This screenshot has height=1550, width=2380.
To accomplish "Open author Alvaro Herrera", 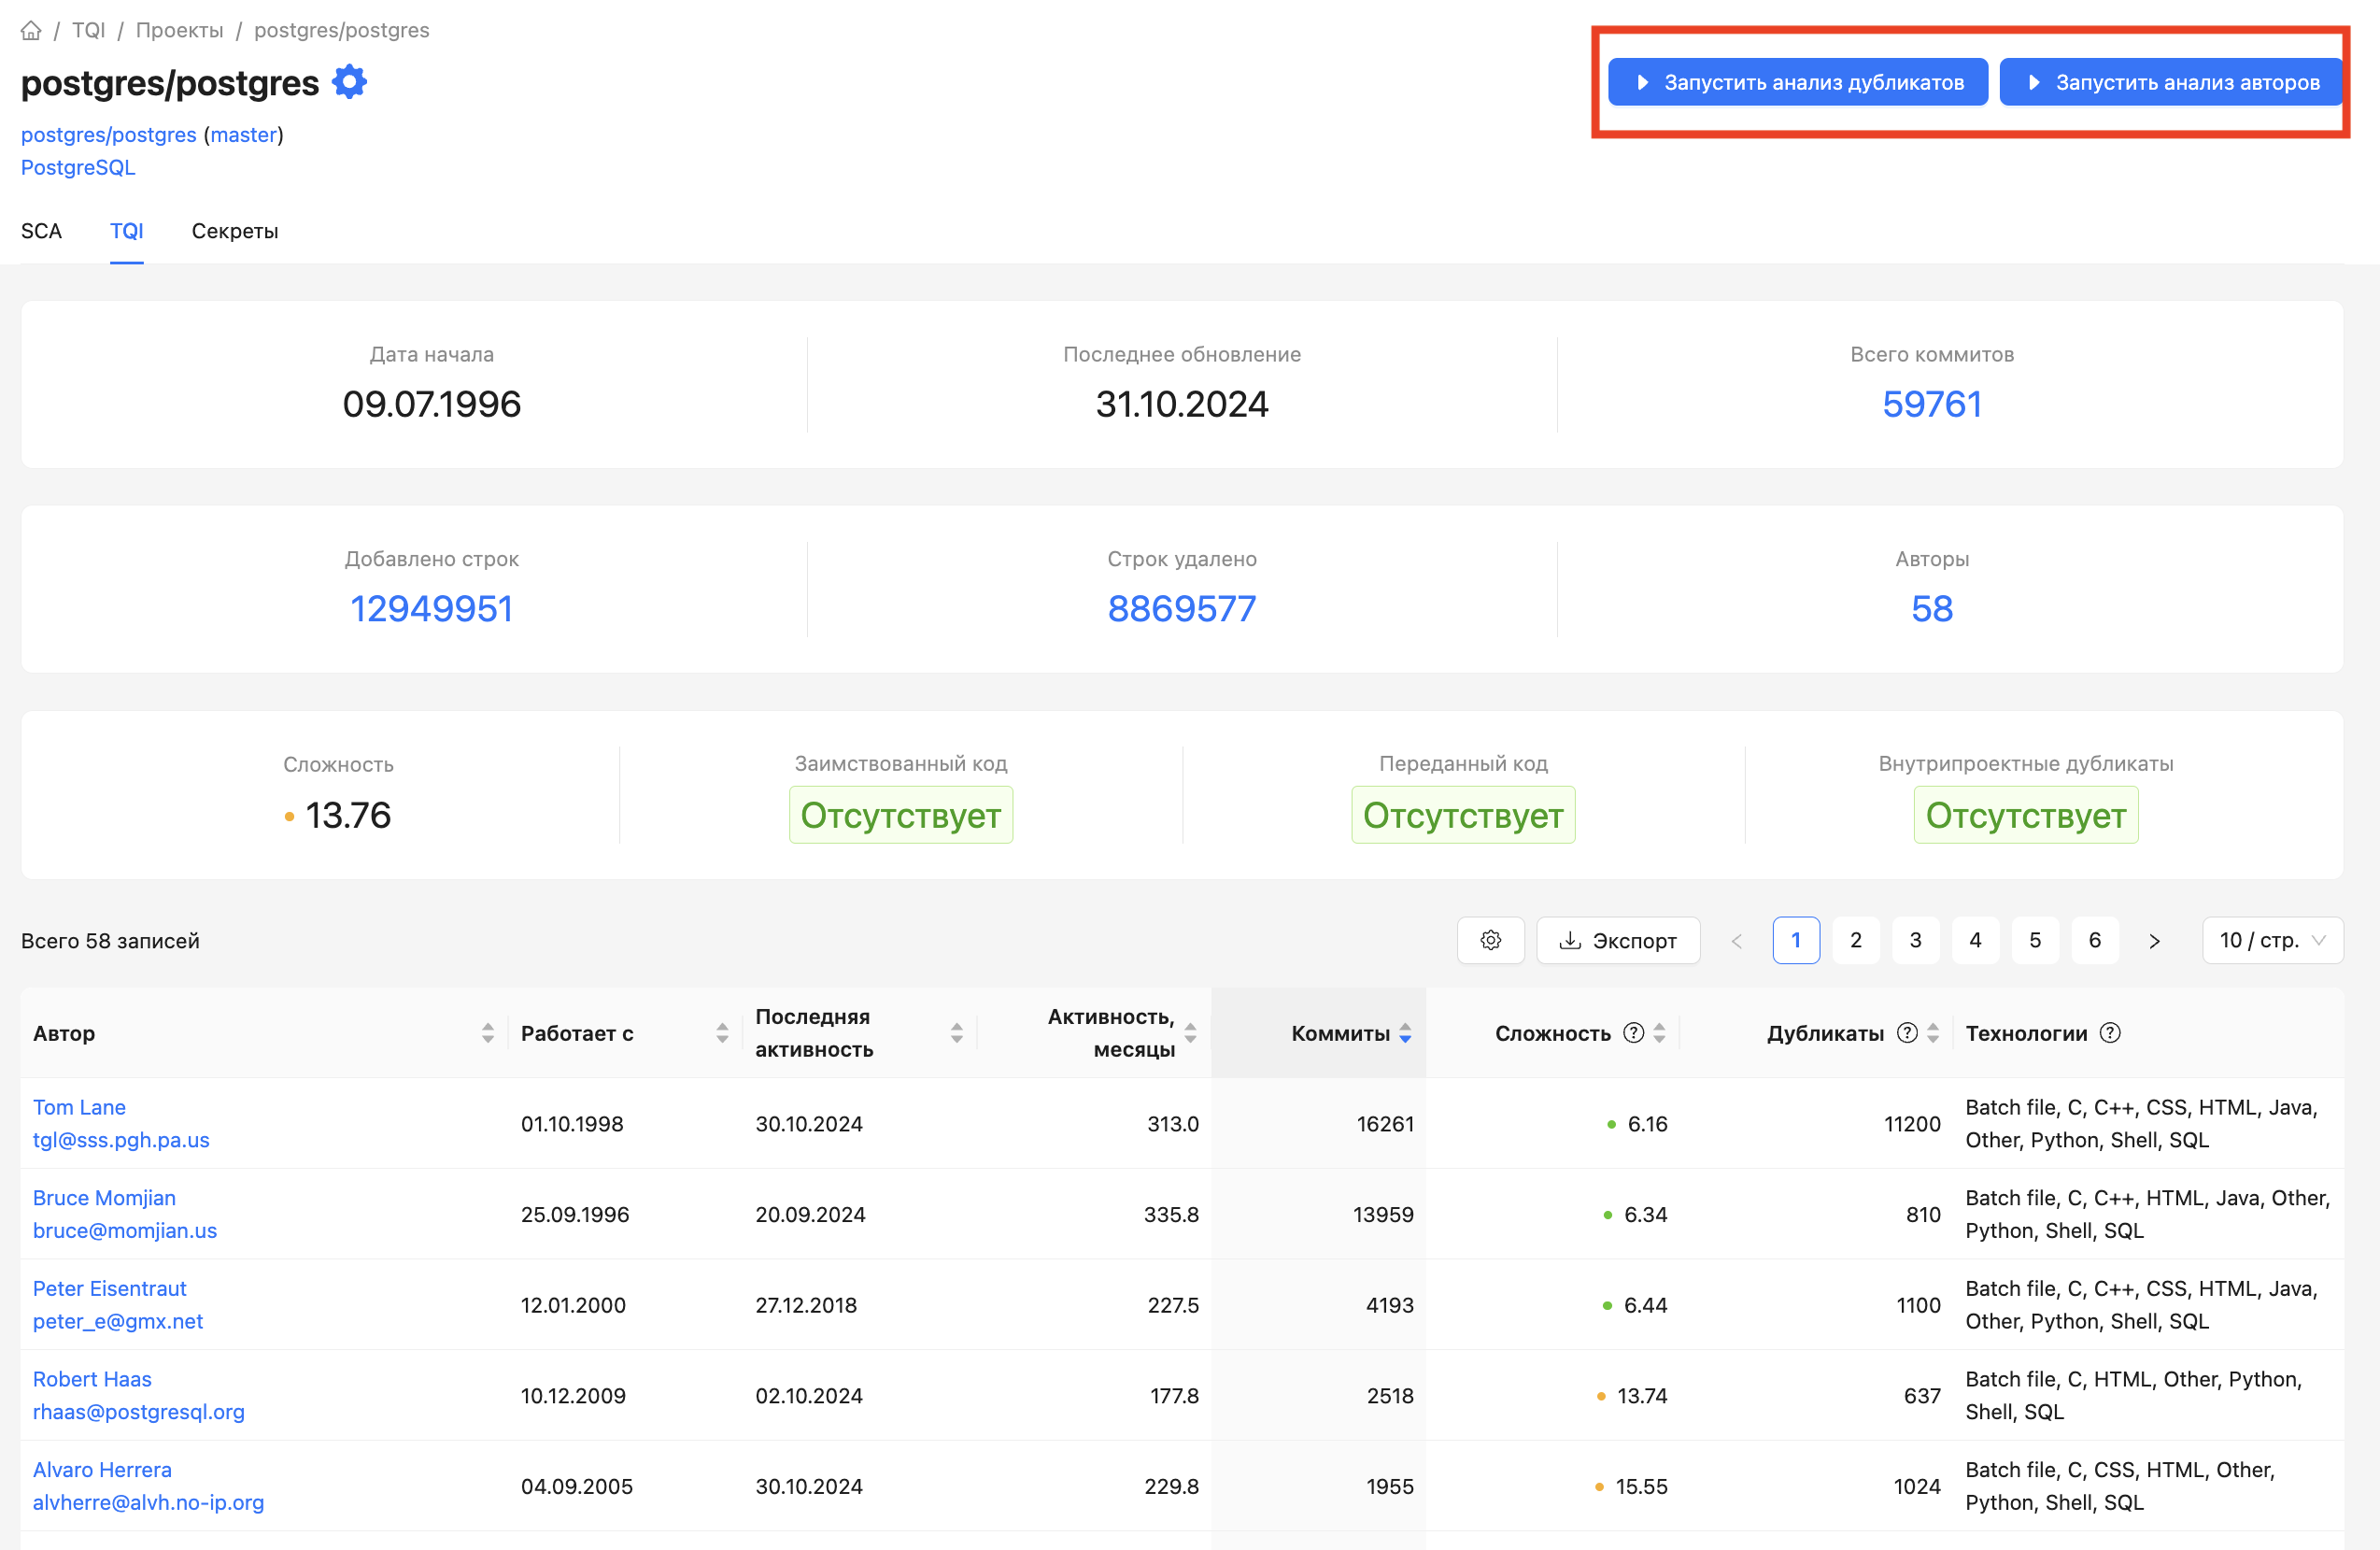I will 102,1470.
